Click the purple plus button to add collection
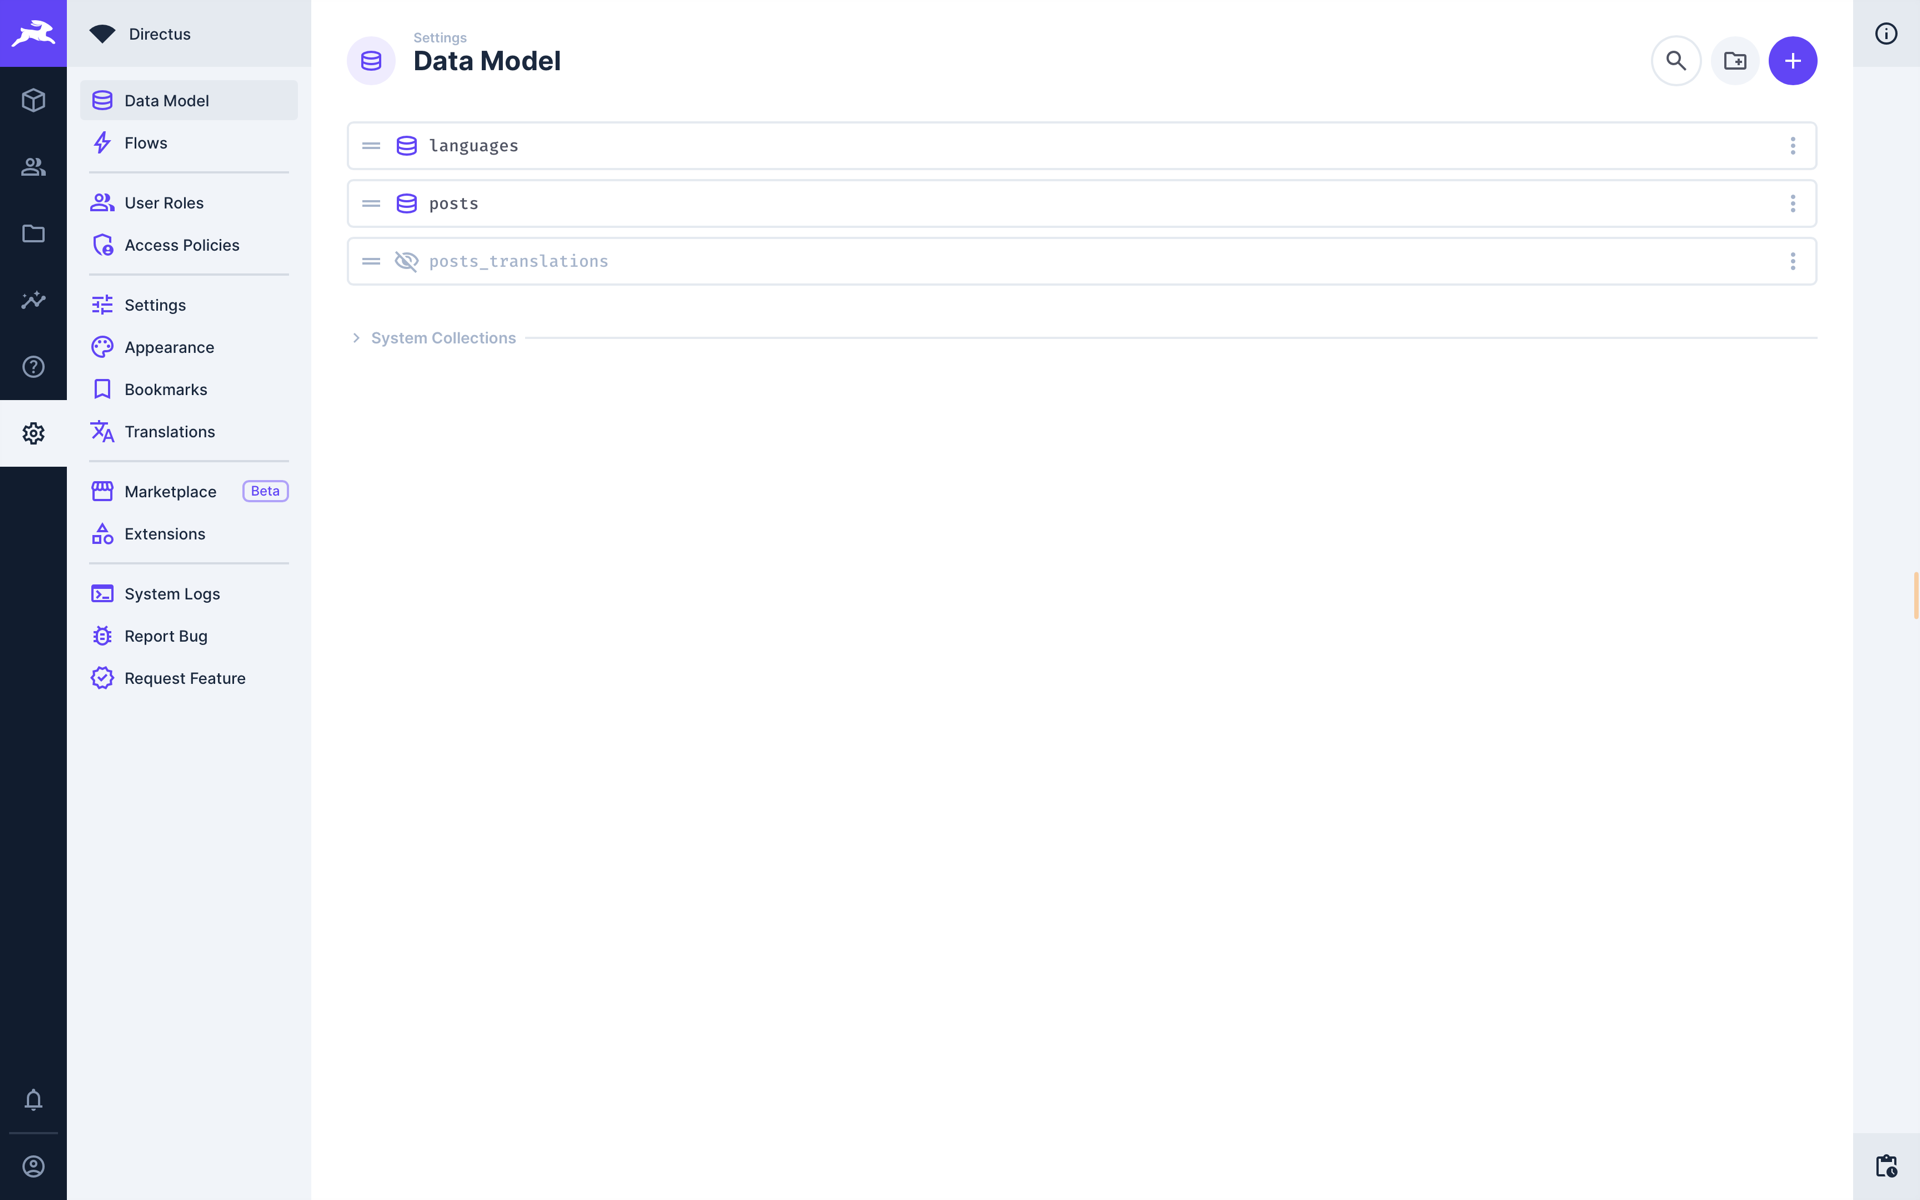 [1792, 60]
